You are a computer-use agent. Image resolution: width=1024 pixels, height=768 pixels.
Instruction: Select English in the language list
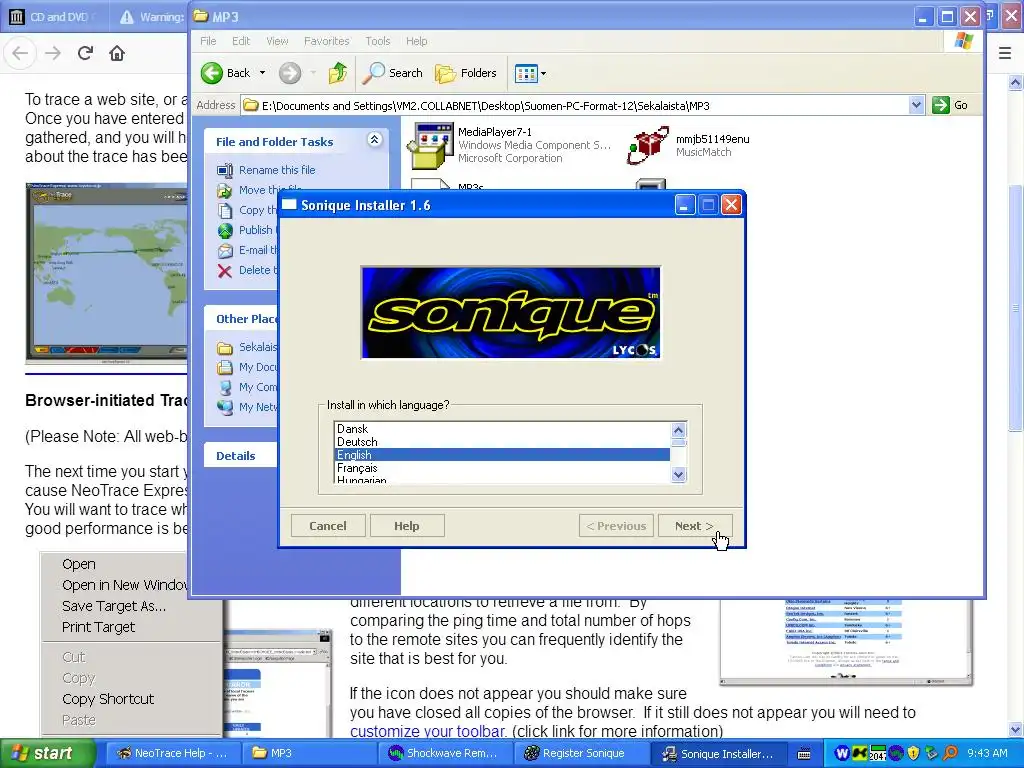pos(502,455)
